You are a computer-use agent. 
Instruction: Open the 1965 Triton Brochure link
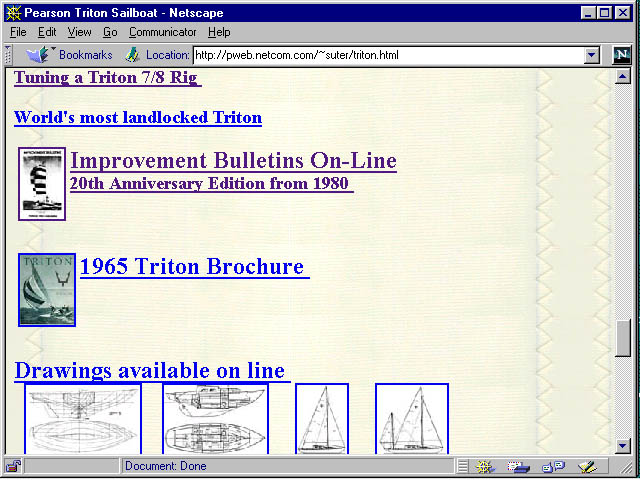click(195, 267)
